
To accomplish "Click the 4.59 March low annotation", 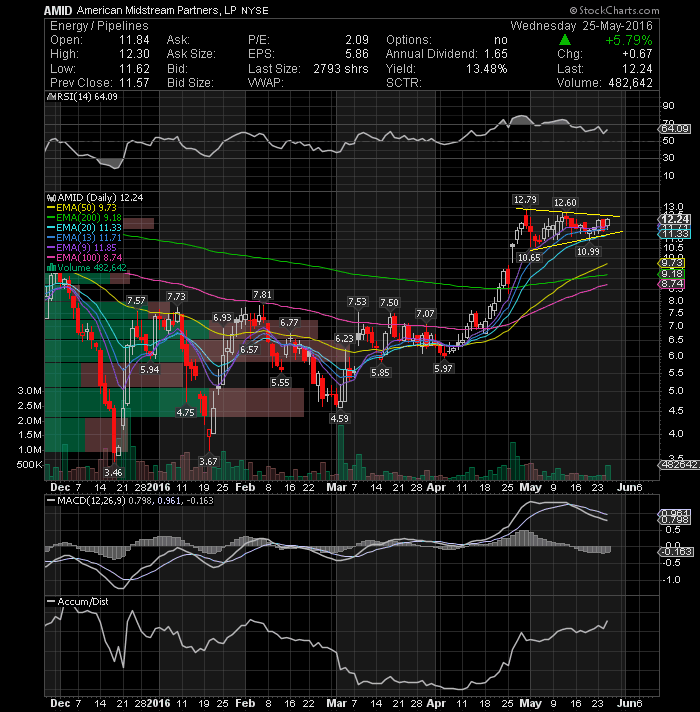I will [340, 418].
